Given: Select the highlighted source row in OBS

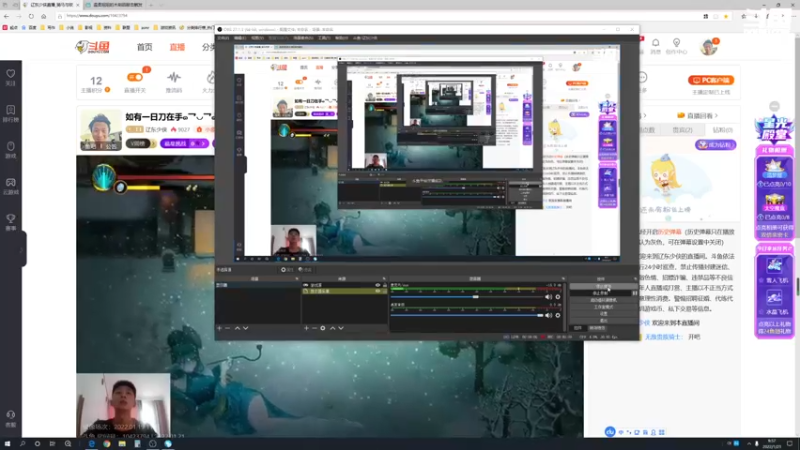Looking at the screenshot, I should coord(344,291).
